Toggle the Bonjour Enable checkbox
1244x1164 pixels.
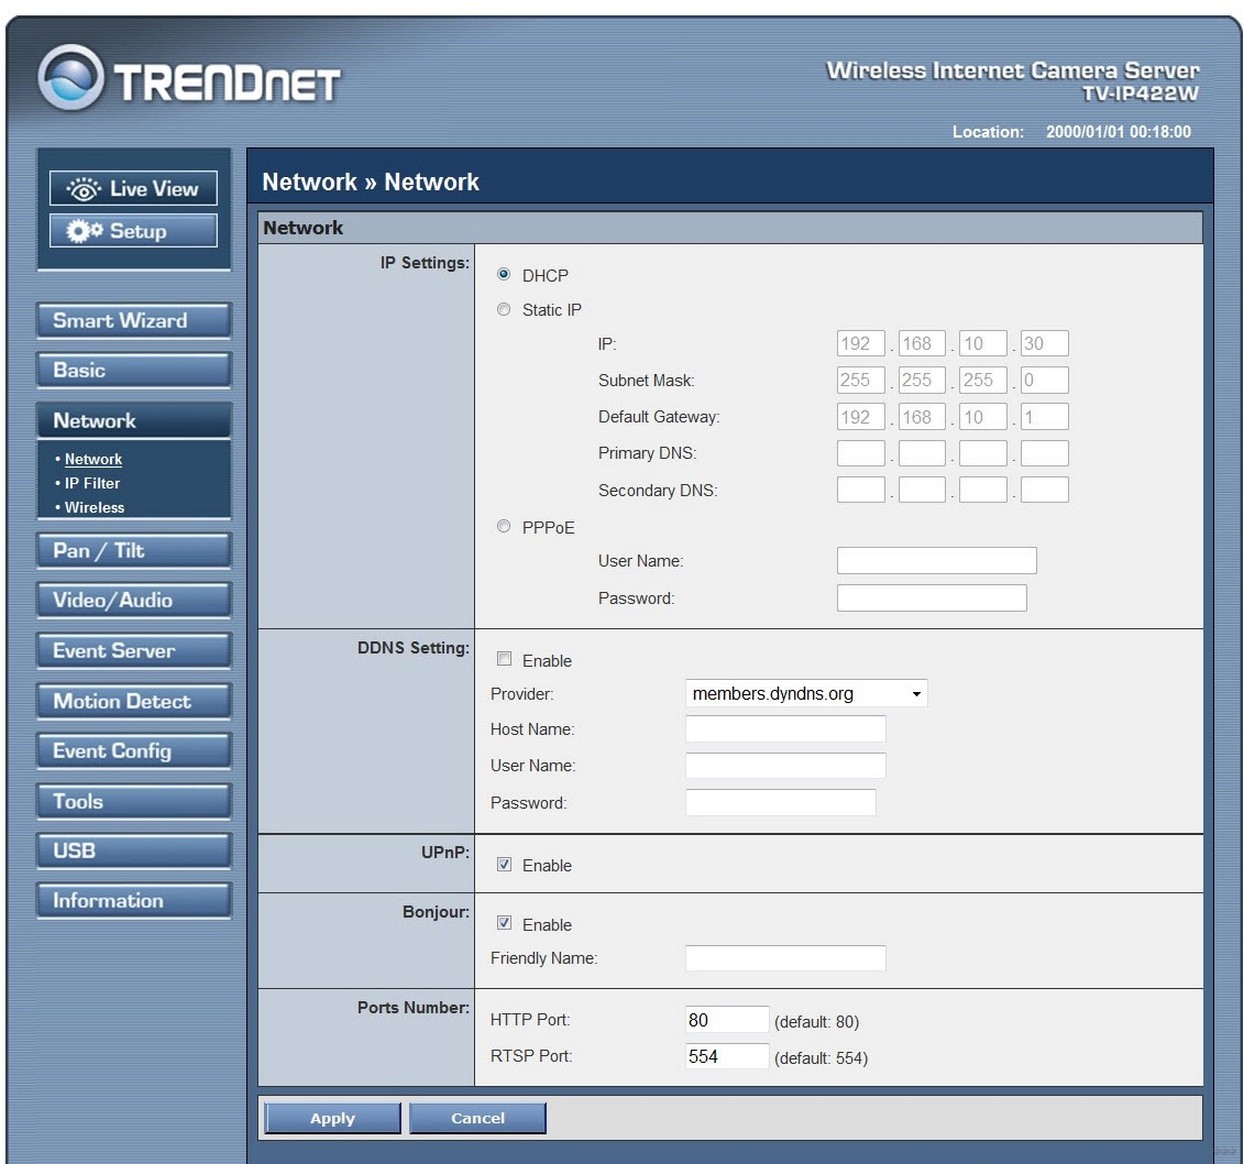pos(504,923)
